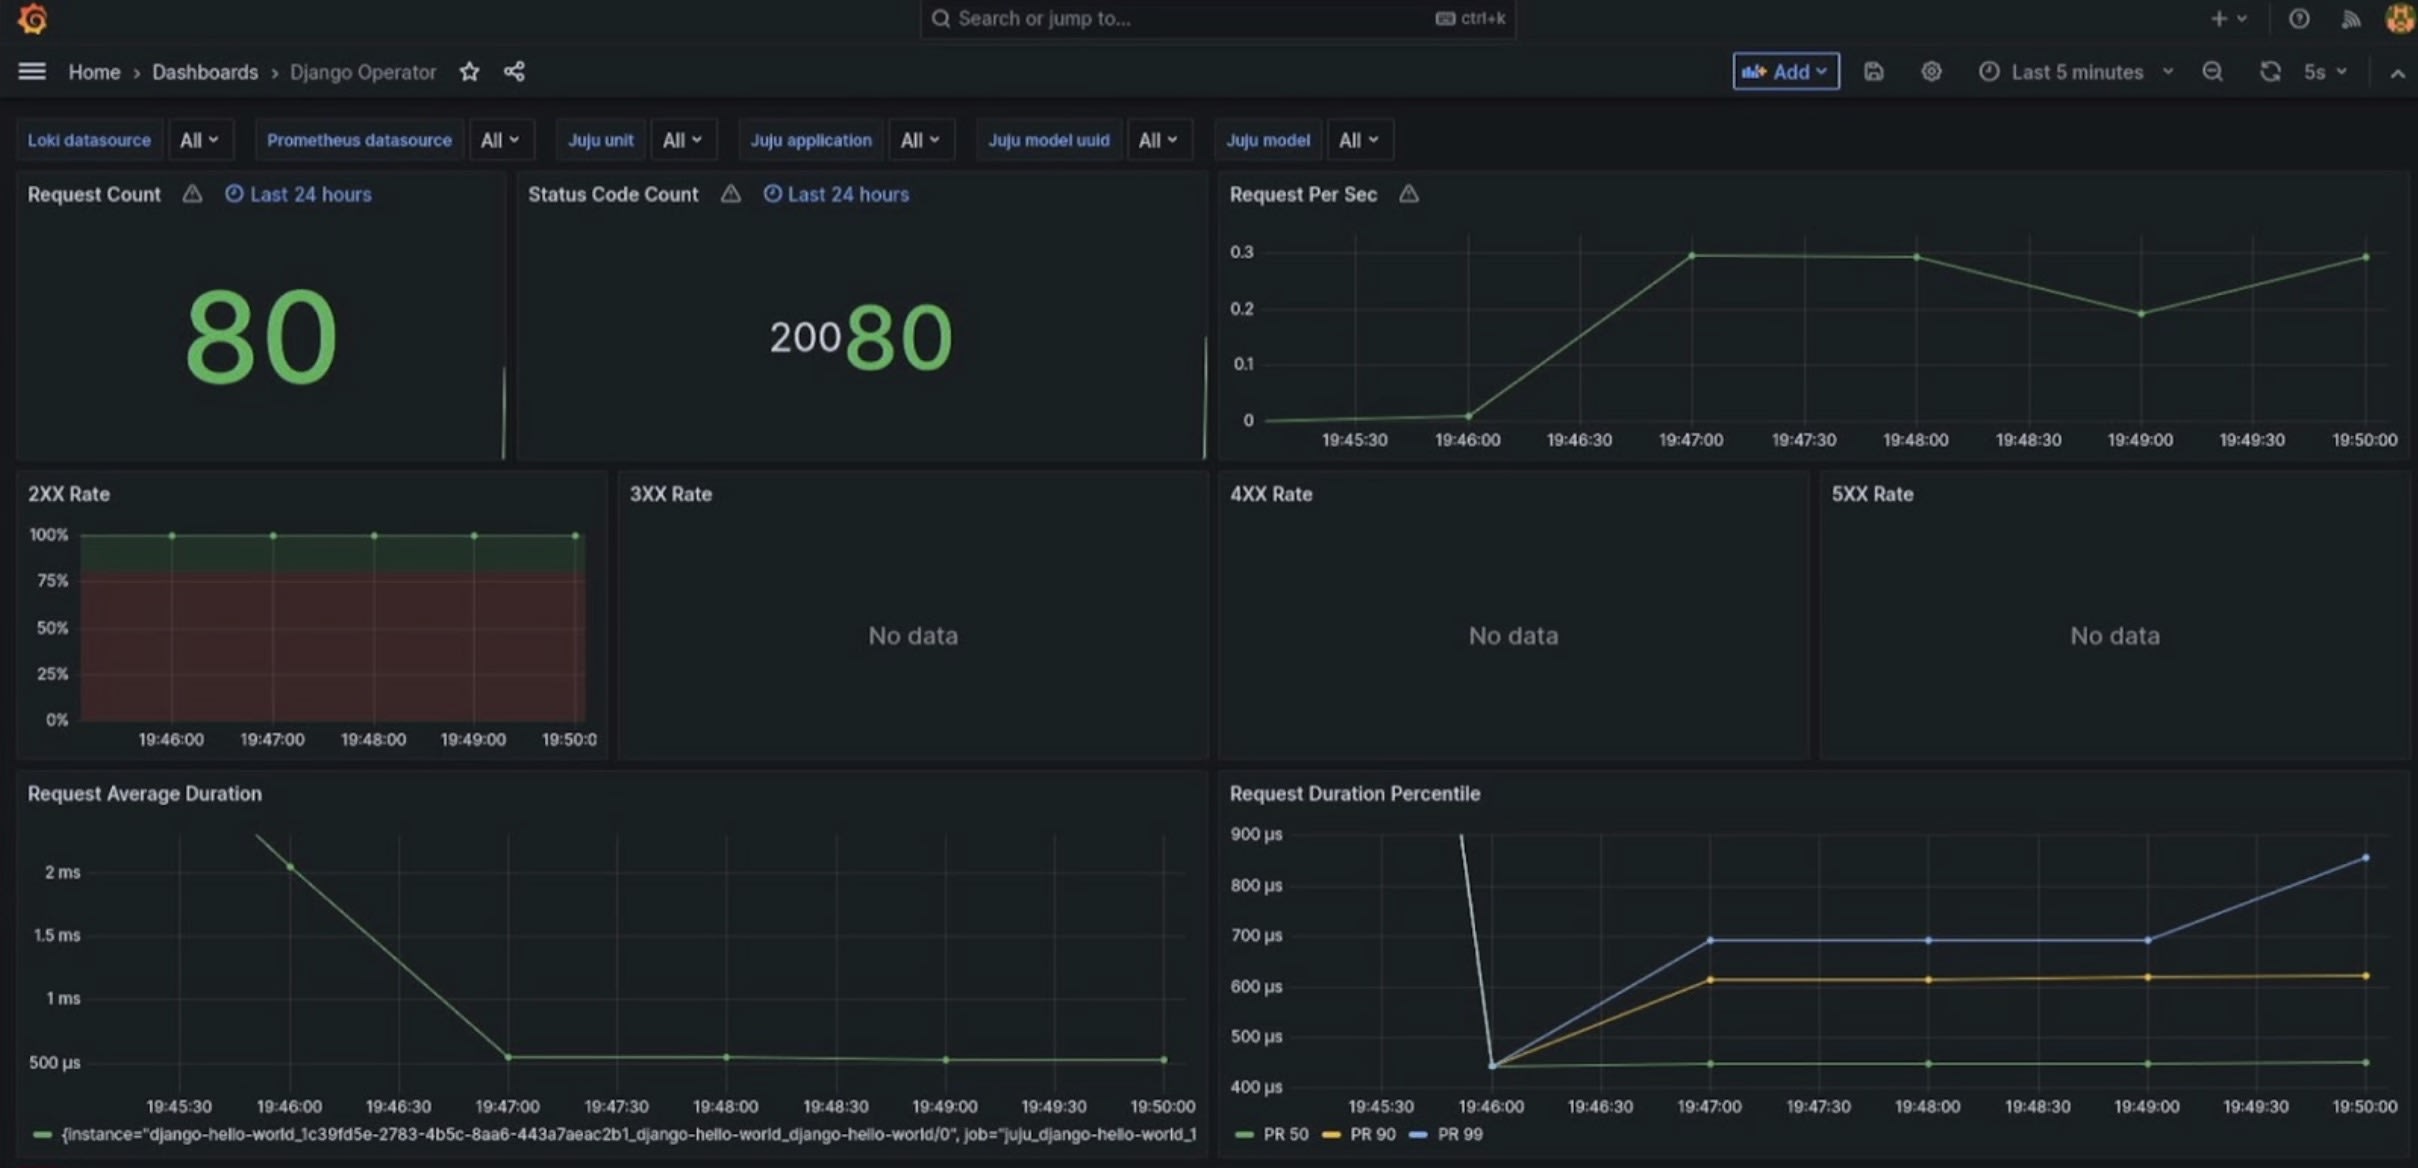
Task: Open user profile avatar
Action: pos(2401,19)
